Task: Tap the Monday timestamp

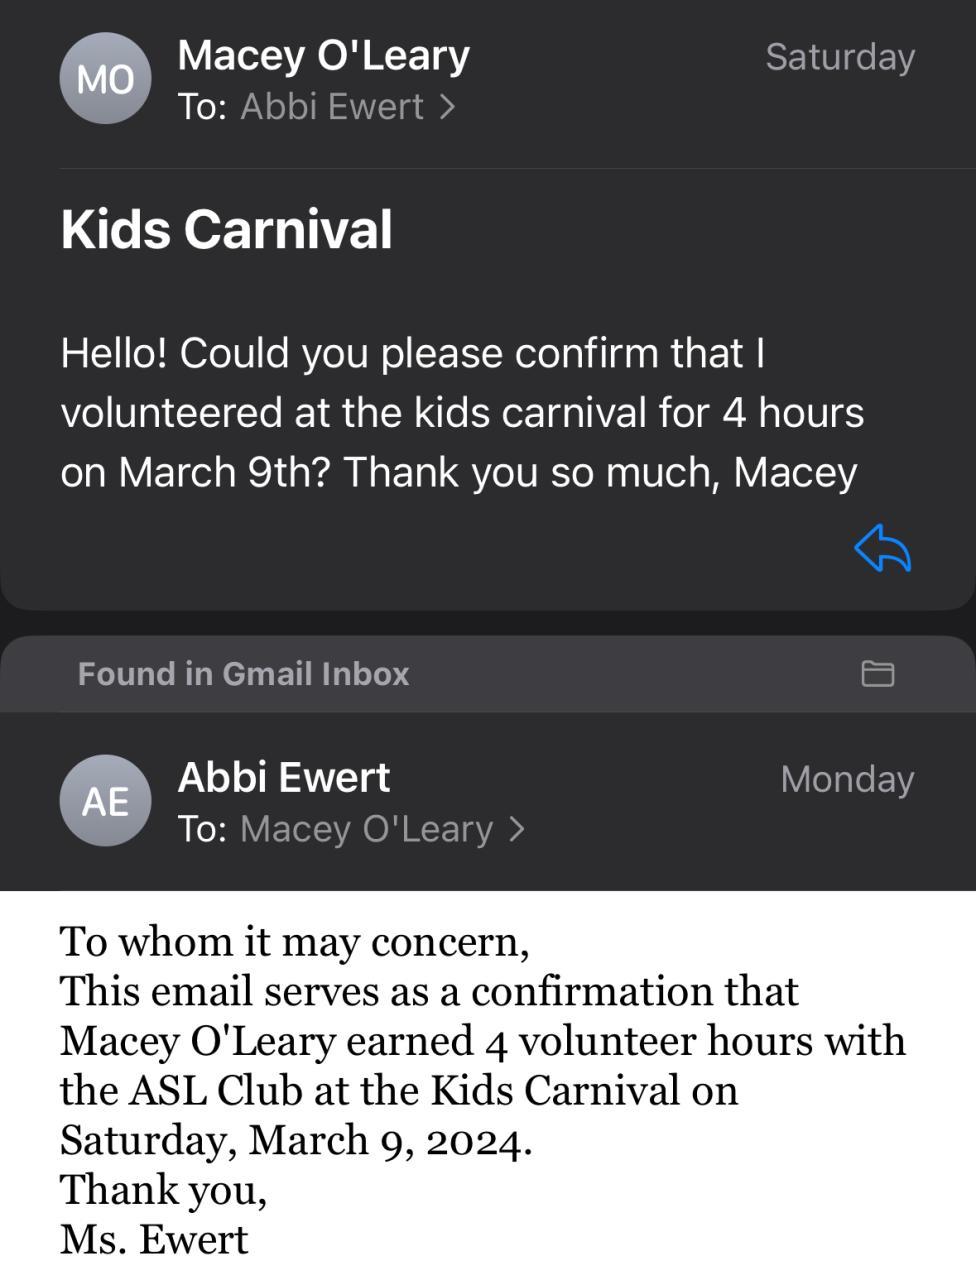Action: tap(846, 779)
